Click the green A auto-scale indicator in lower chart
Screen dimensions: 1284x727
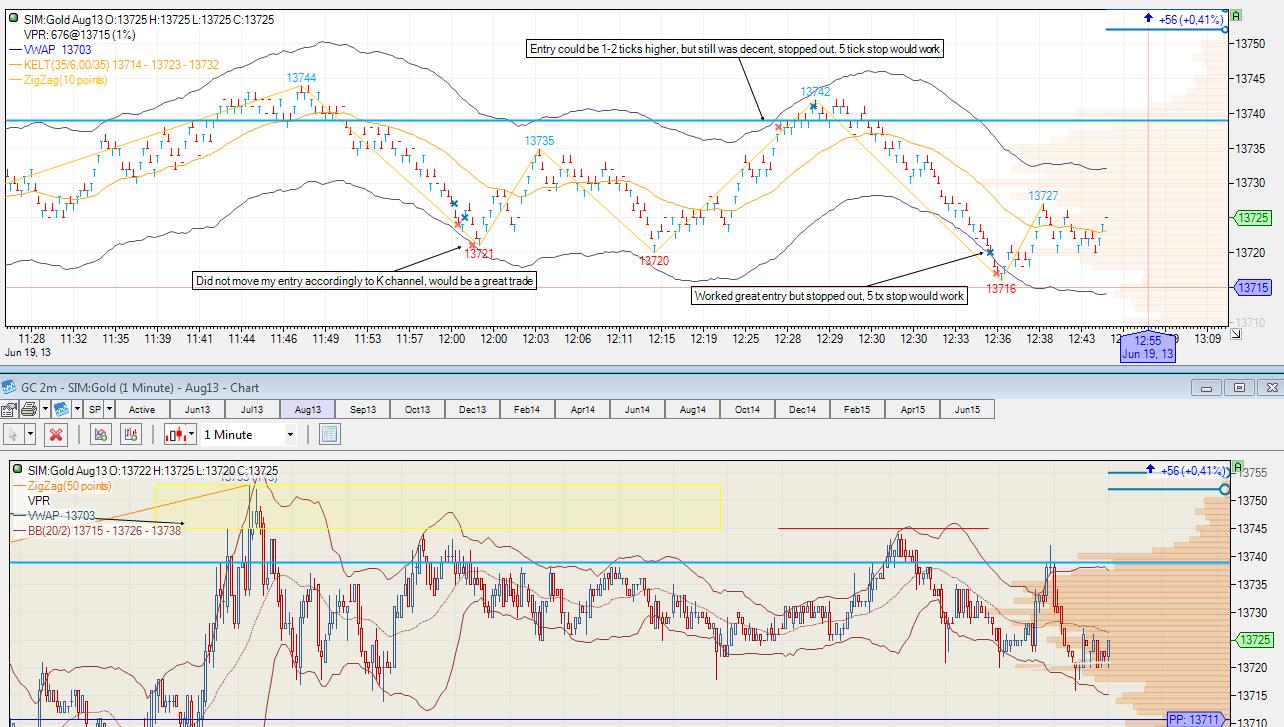[x=1236, y=467]
